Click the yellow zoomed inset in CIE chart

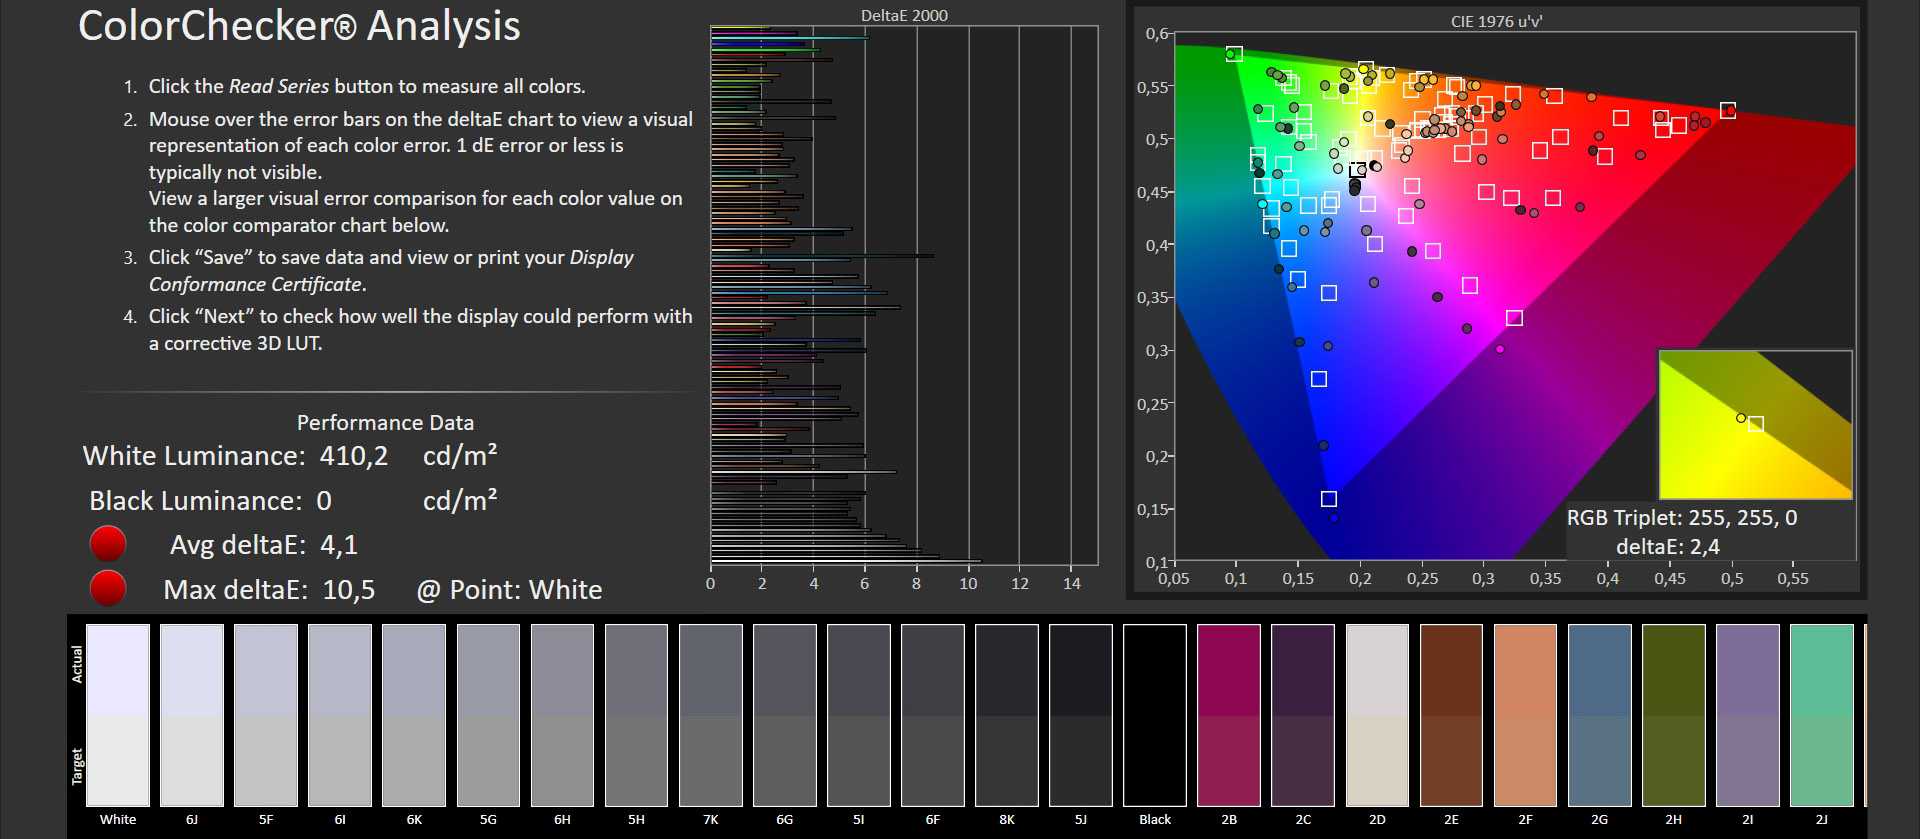[x=1755, y=424]
